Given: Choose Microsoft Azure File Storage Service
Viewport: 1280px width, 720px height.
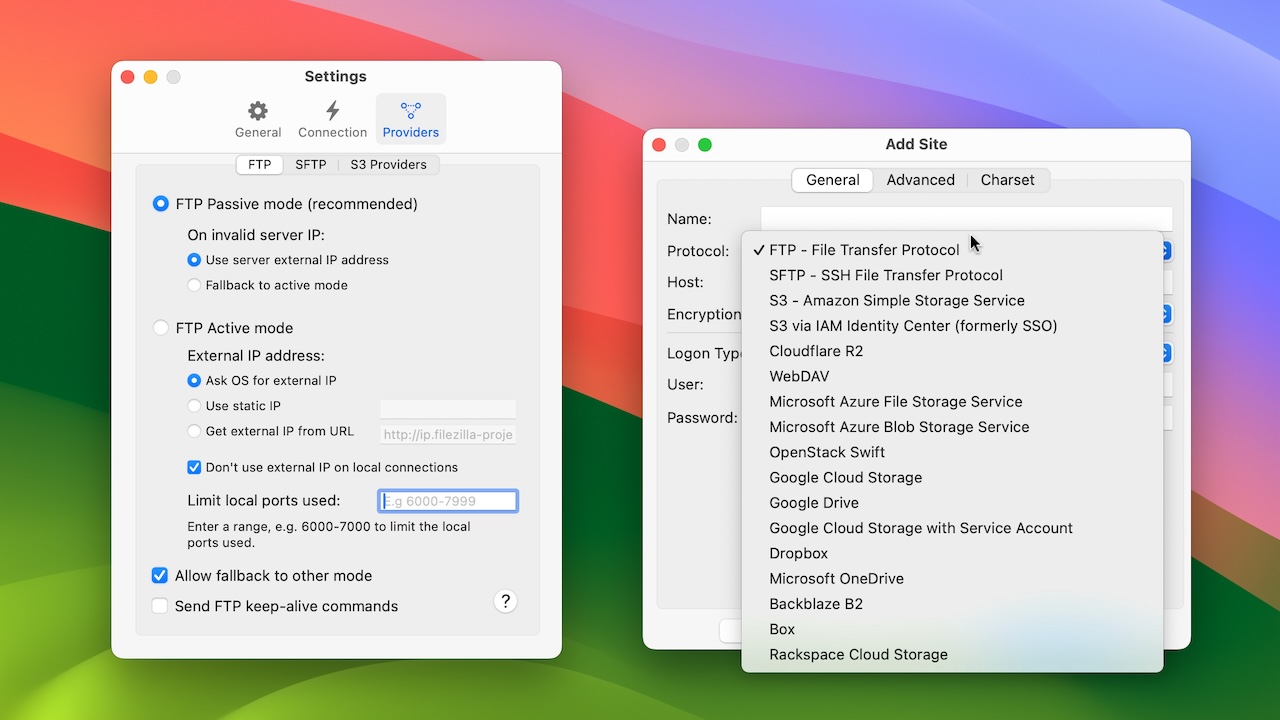Looking at the screenshot, I should [x=952, y=402].
